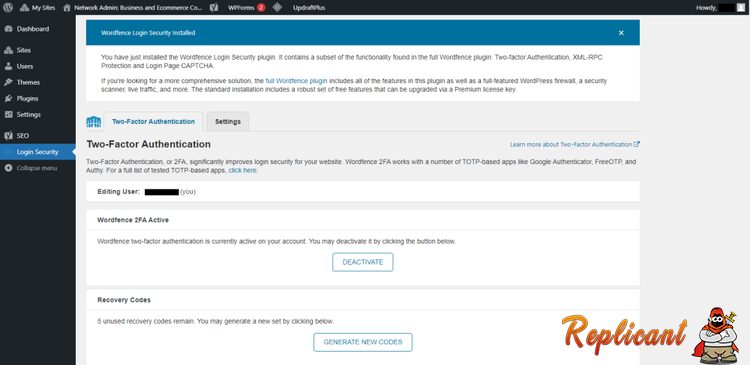Open WPForms admin bar item
This screenshot has width=750, height=365.
click(x=246, y=8)
